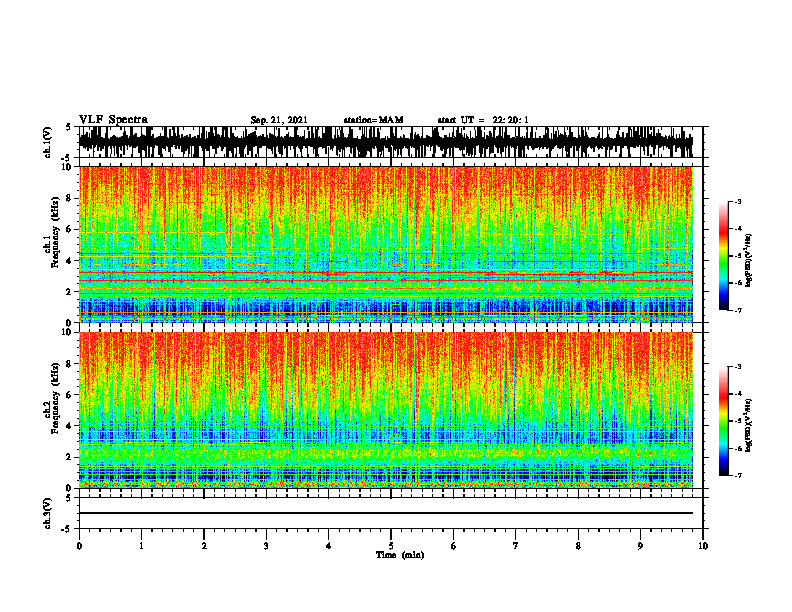Click the ch.1 voltage waveform strip
The width and height of the screenshot is (792, 612).
(x=386, y=142)
